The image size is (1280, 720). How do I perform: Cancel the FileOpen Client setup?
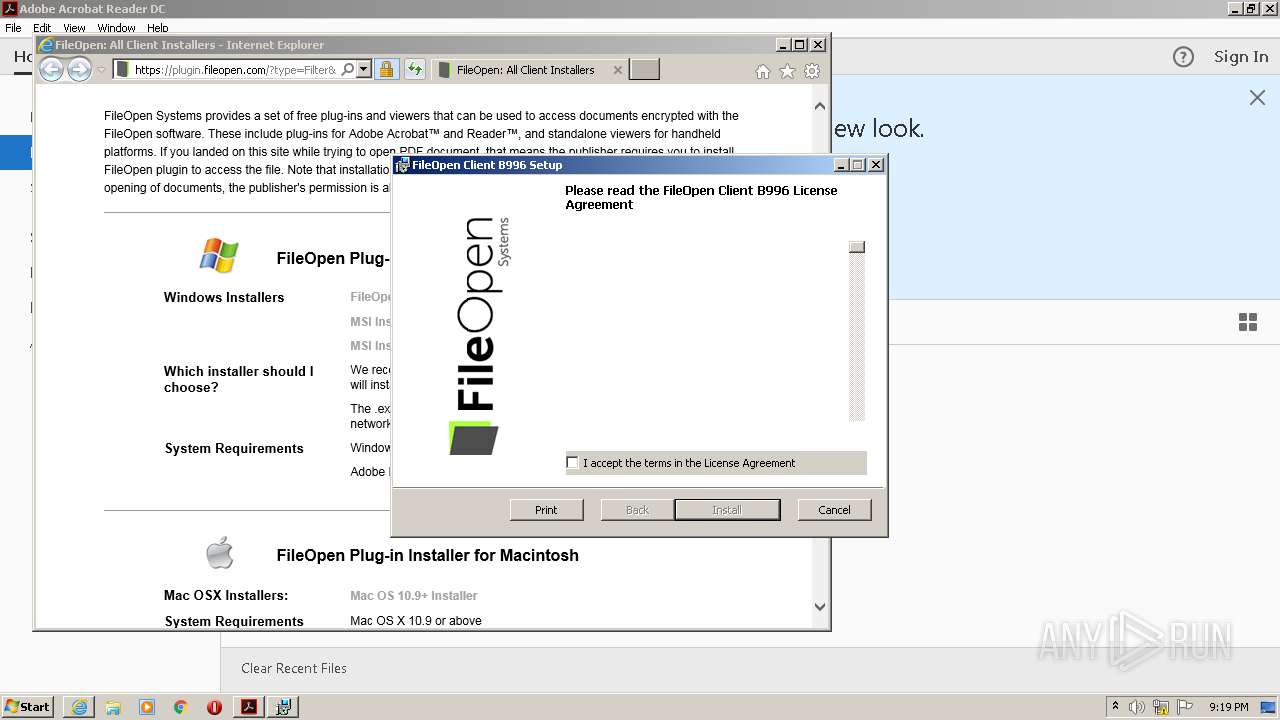(x=834, y=510)
